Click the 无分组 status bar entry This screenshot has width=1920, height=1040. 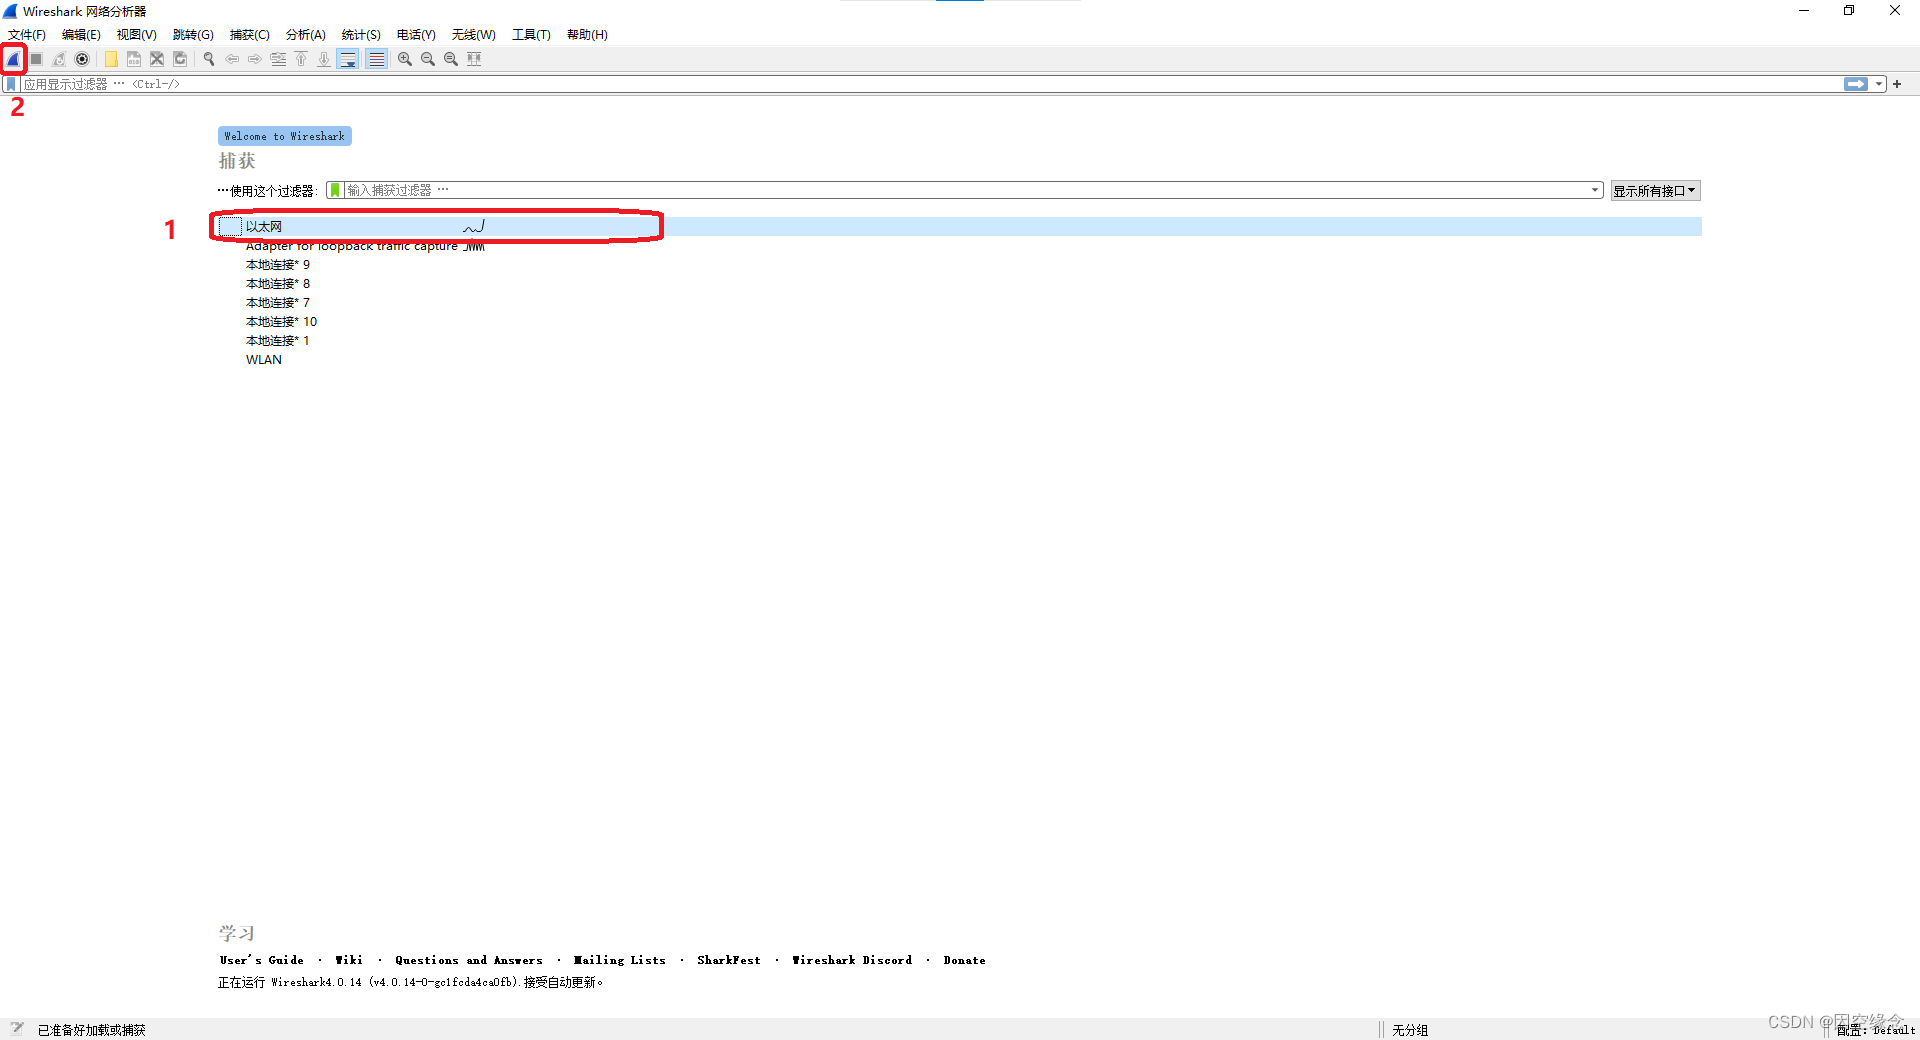[x=1410, y=1030]
